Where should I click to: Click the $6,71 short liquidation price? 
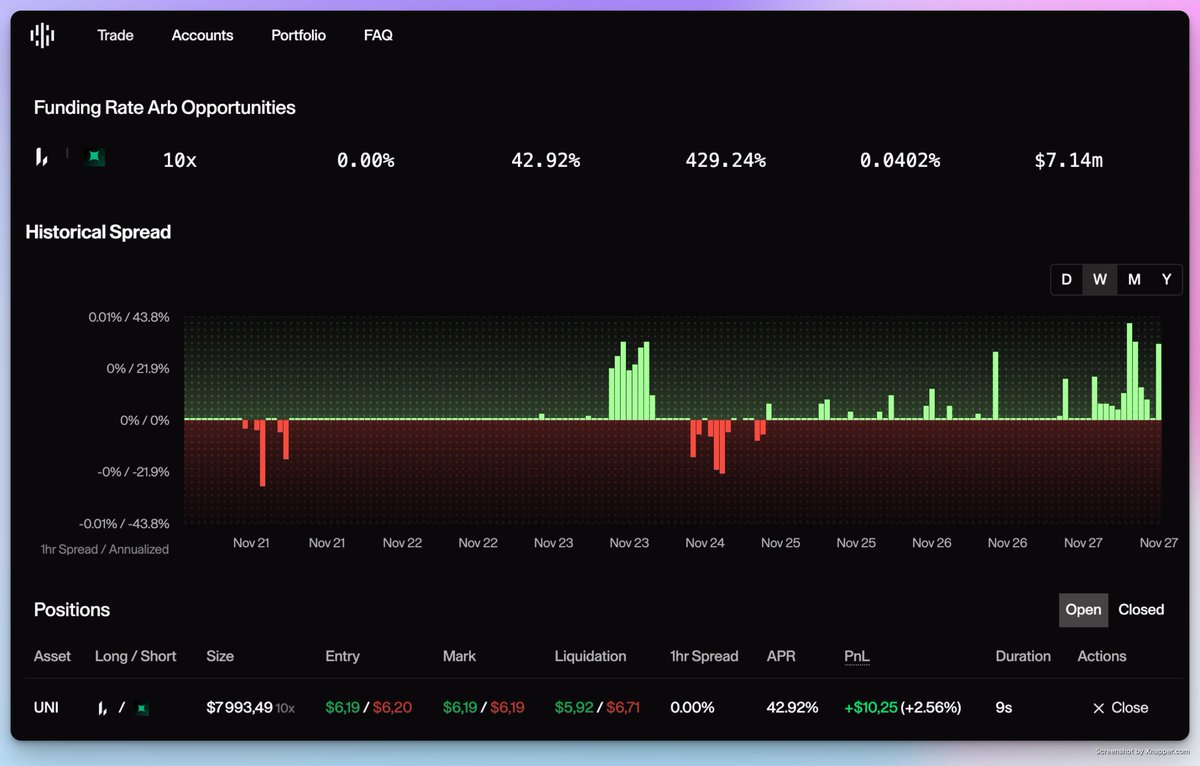(621, 707)
